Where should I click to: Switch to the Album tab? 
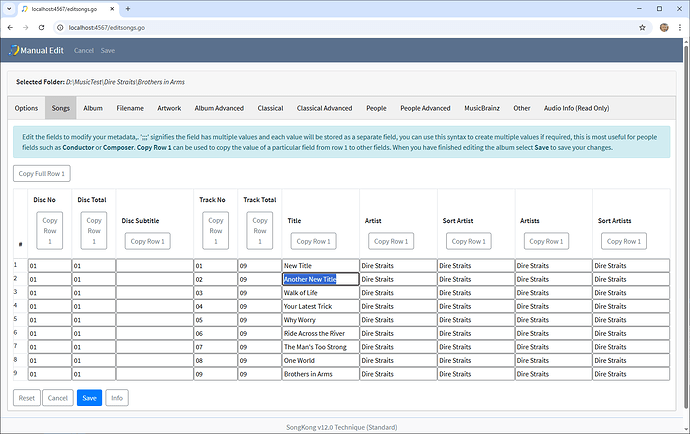(x=92, y=108)
